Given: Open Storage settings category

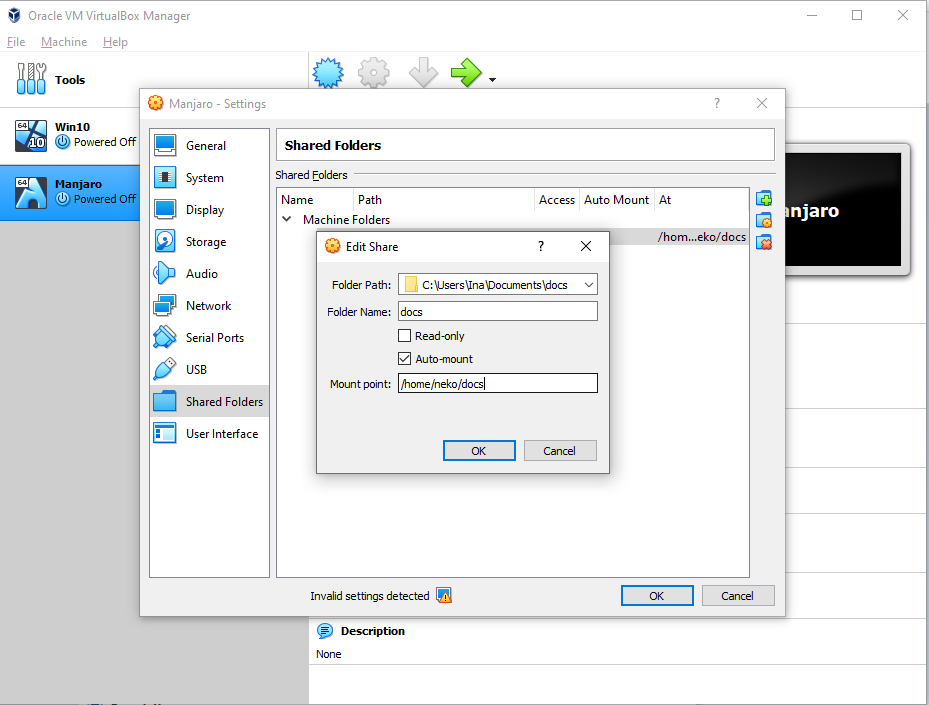Looking at the screenshot, I should click(209, 241).
